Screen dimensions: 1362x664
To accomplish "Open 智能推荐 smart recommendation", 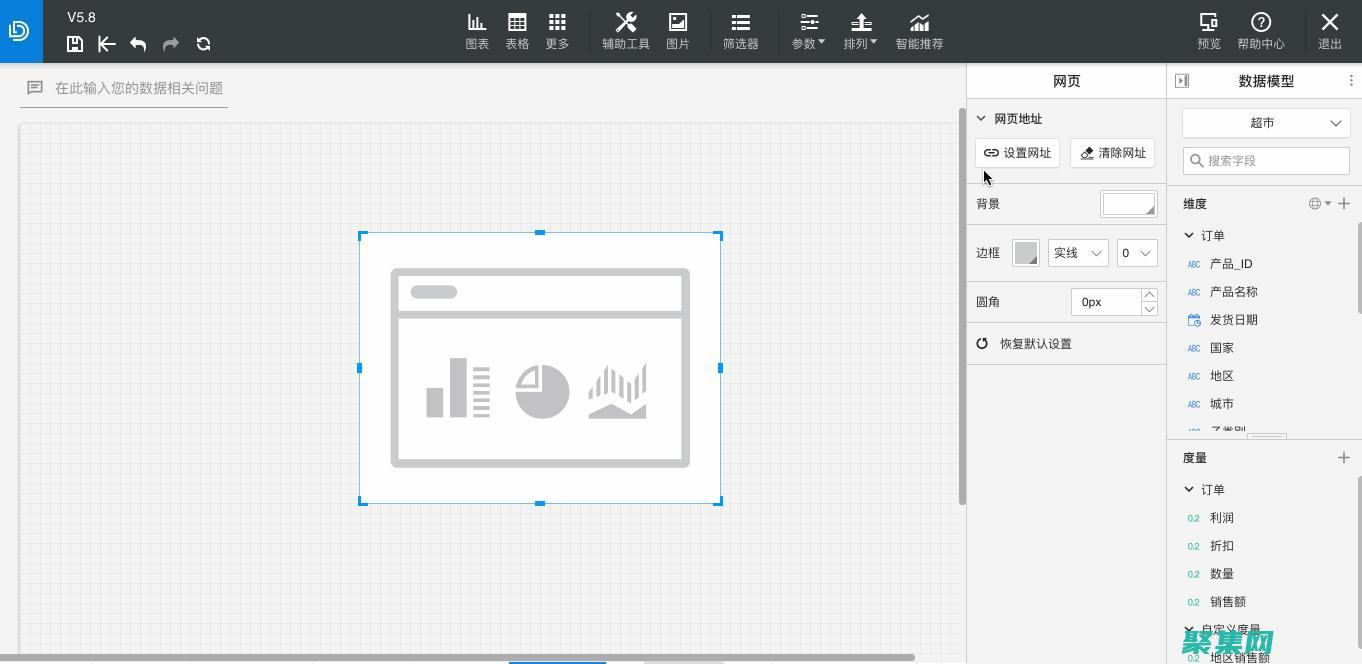I will (x=918, y=31).
